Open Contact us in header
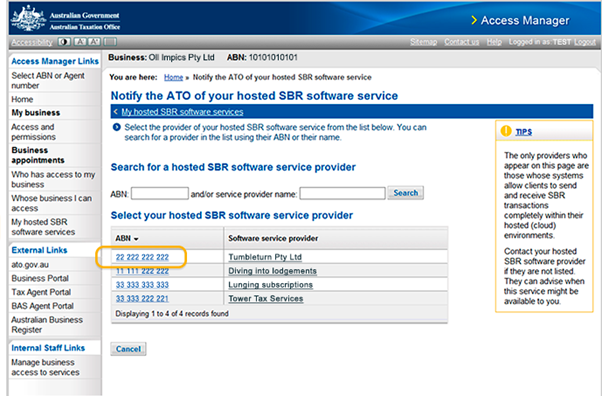 coord(461,41)
